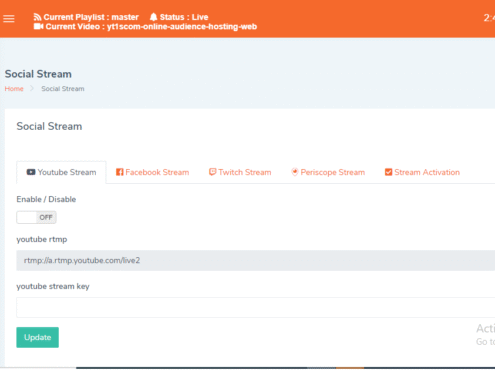The width and height of the screenshot is (495, 370).
Task: Click the Current Playlist : master text
Action: click(x=91, y=17)
